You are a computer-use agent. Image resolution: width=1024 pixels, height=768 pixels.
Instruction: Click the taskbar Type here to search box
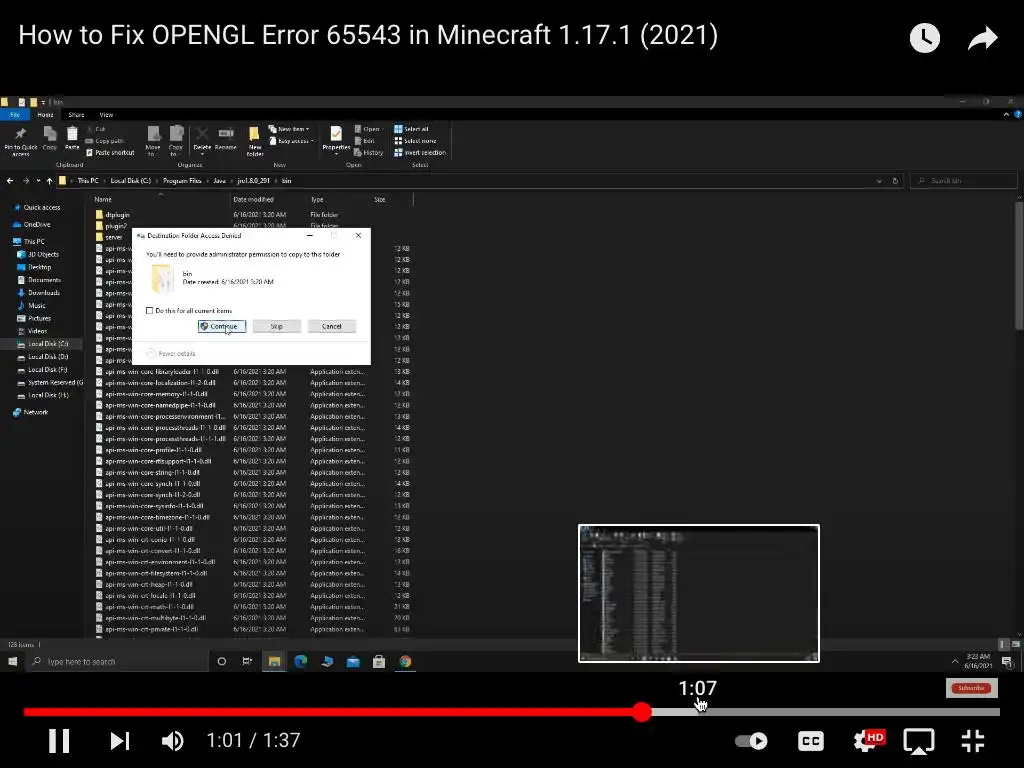118,662
